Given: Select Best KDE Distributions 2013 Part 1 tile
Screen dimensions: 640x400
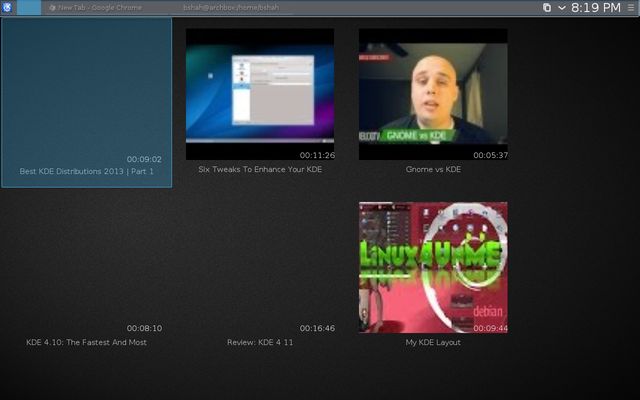Looking at the screenshot, I should click(87, 103).
